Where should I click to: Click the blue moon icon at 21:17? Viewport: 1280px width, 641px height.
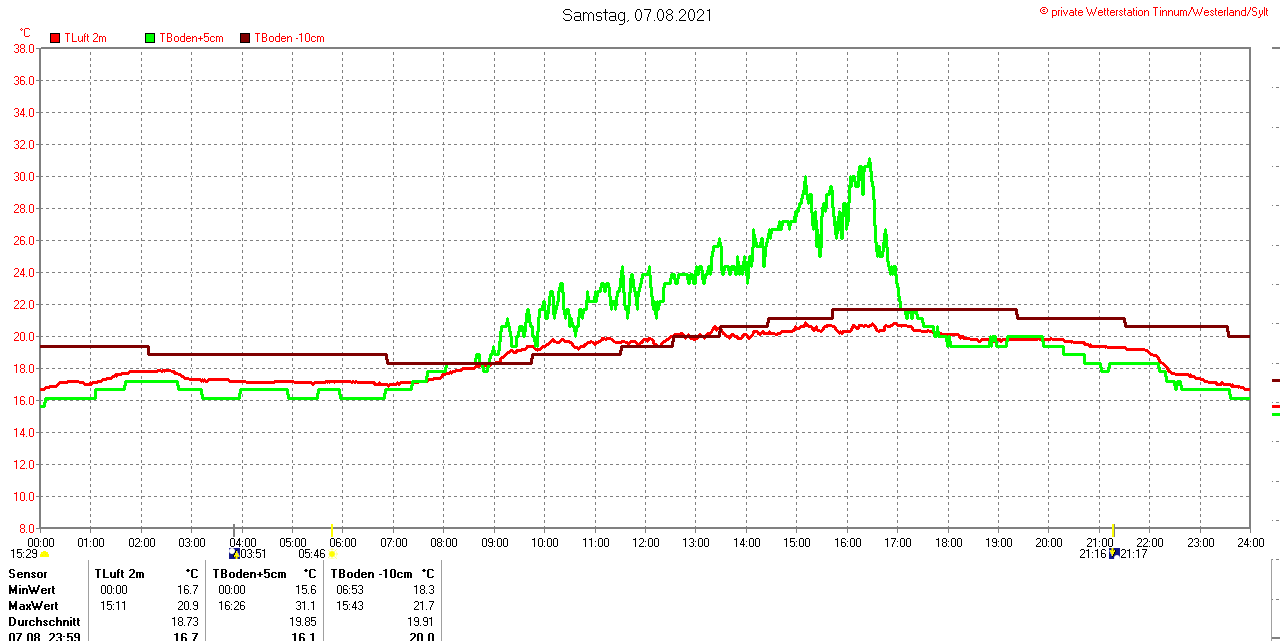(x=1114, y=553)
